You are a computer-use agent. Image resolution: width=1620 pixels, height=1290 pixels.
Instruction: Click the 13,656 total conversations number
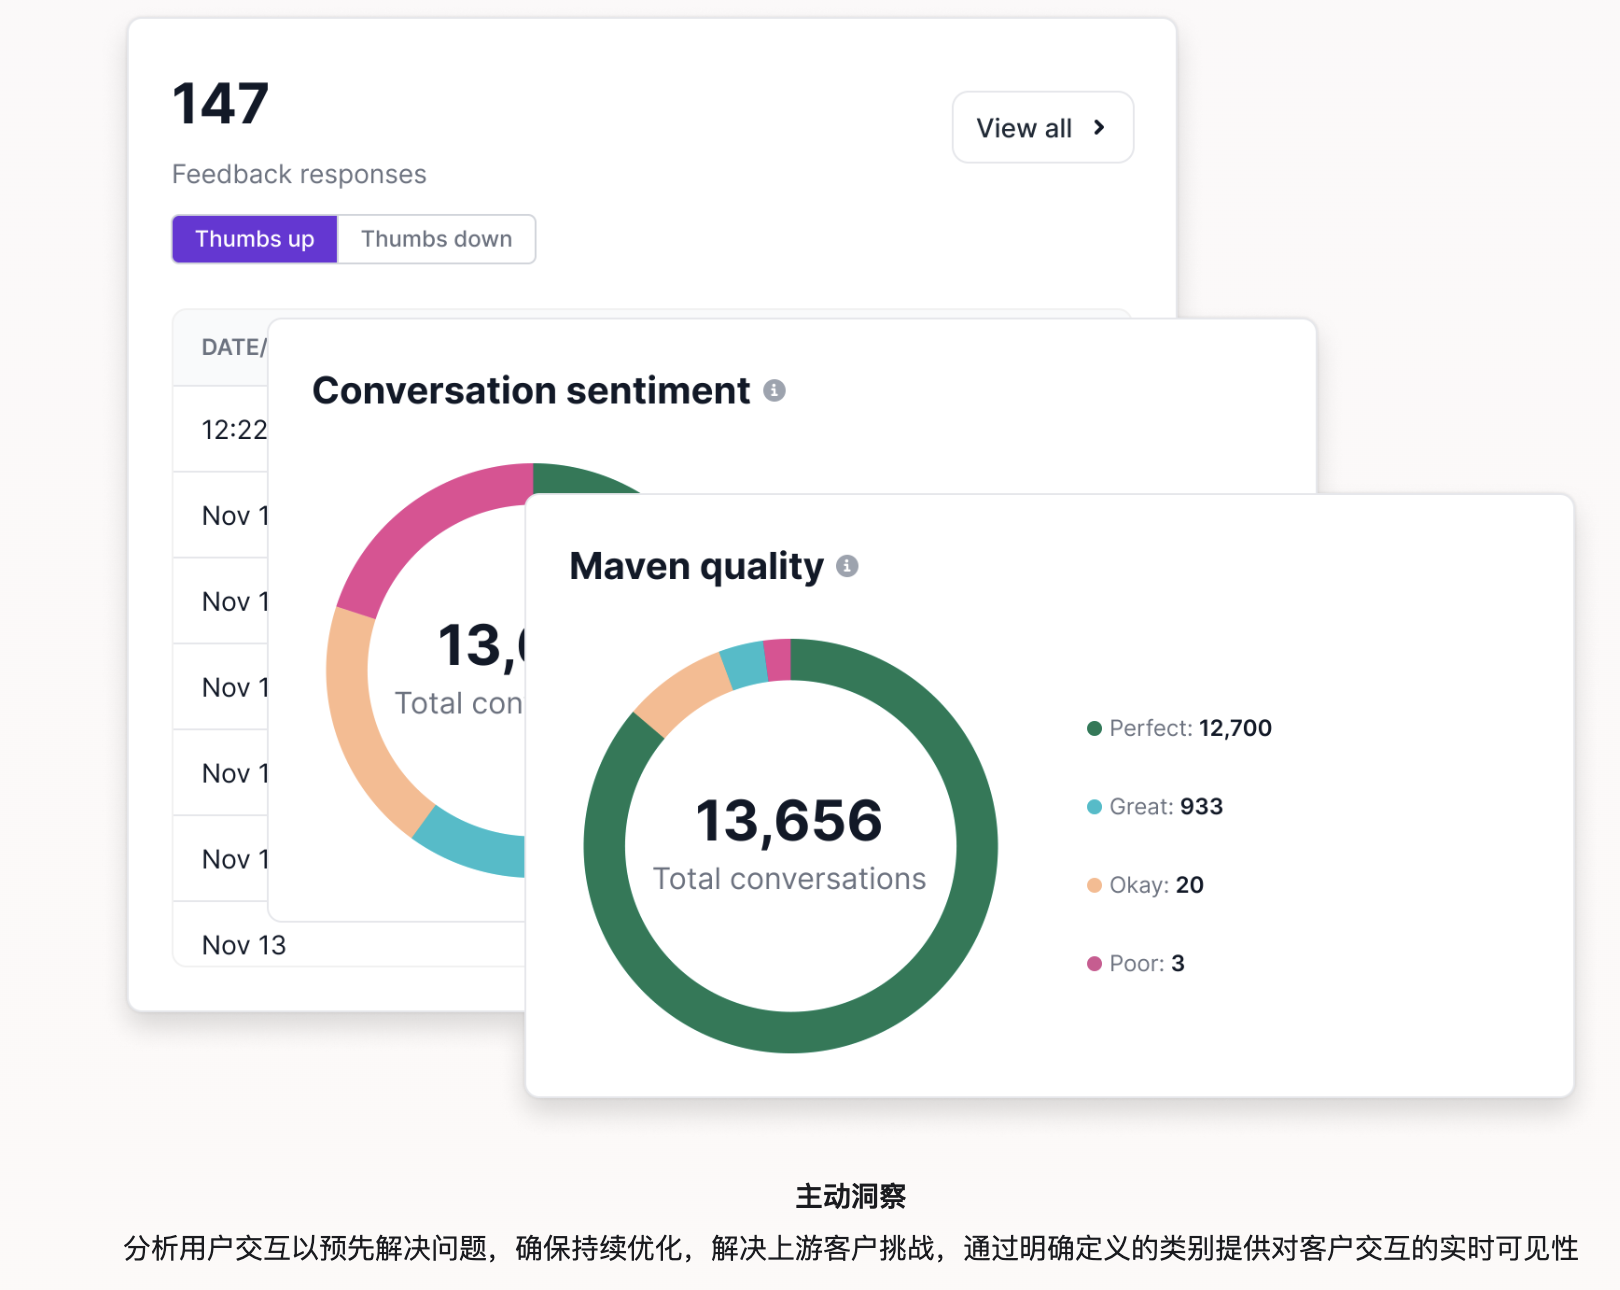[x=789, y=821]
